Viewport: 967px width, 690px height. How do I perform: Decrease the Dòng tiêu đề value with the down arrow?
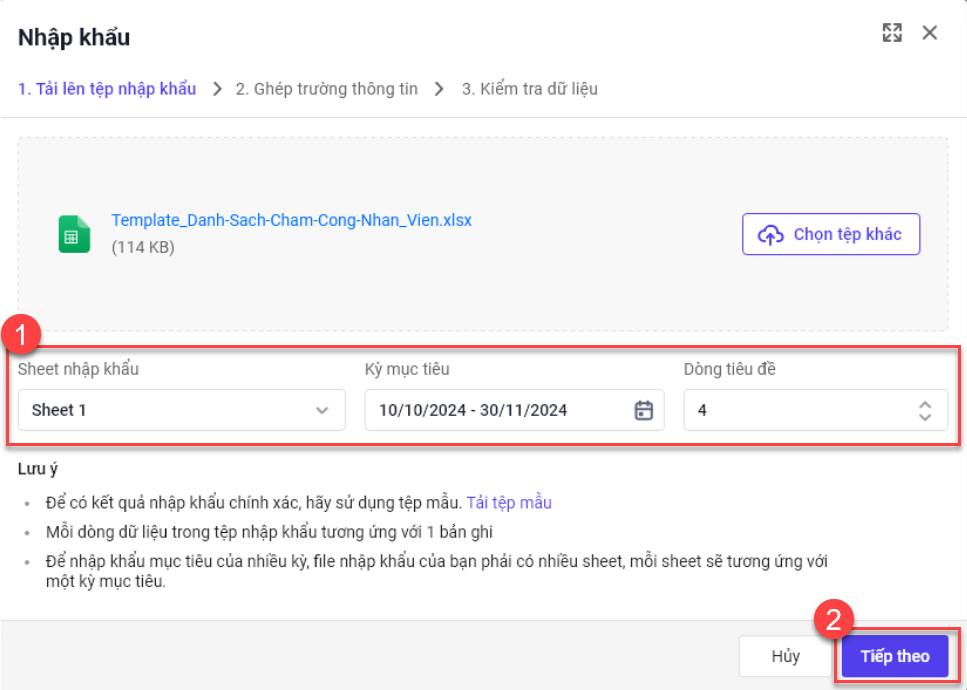(x=924, y=417)
